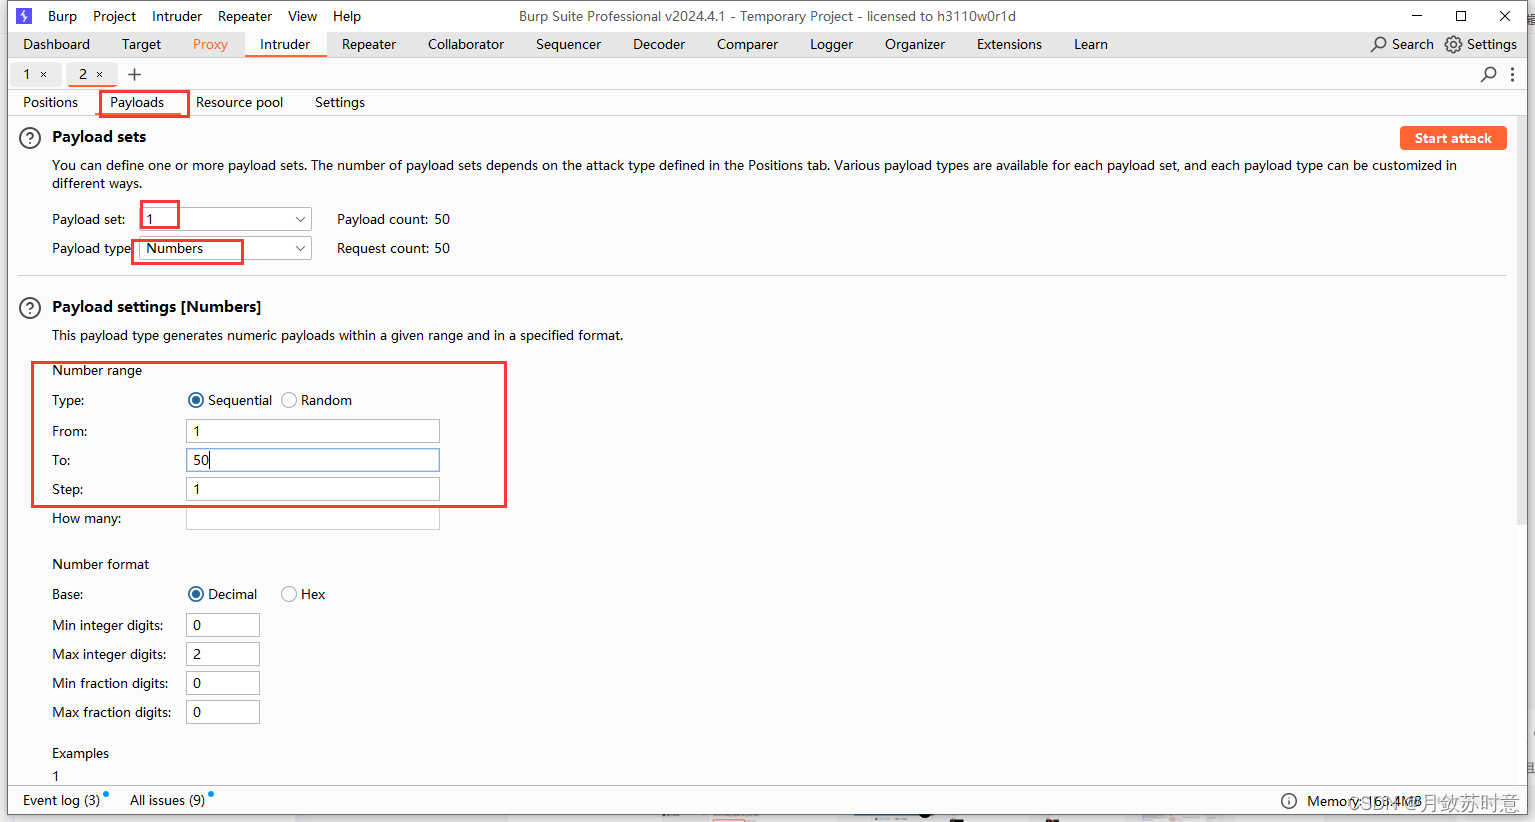The height and width of the screenshot is (822, 1535).
Task: Open the Burp menu
Action: tap(62, 16)
